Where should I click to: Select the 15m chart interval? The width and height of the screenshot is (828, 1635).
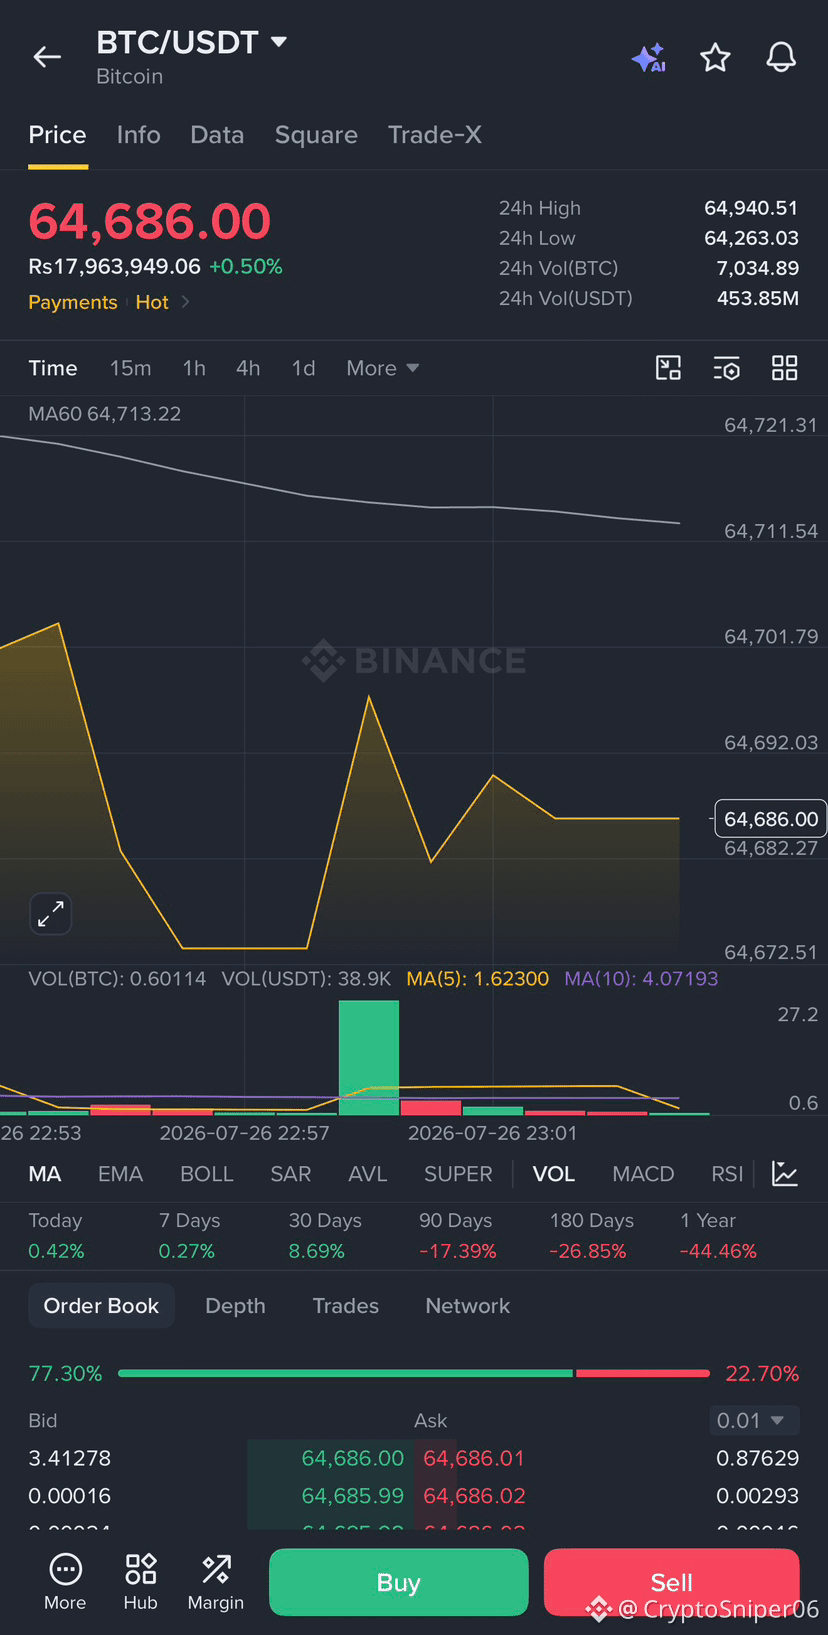[x=131, y=368]
